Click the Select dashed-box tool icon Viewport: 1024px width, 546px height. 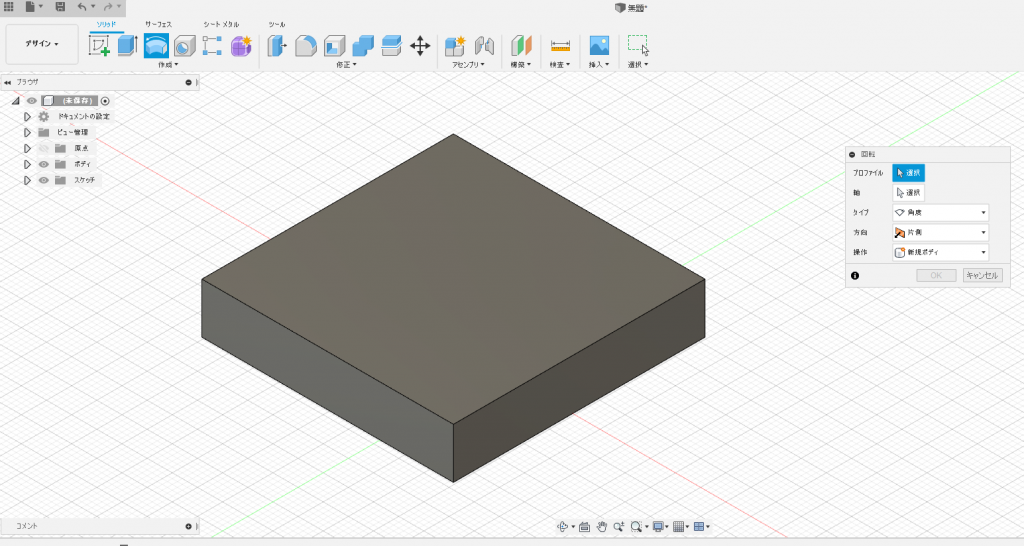click(x=638, y=46)
